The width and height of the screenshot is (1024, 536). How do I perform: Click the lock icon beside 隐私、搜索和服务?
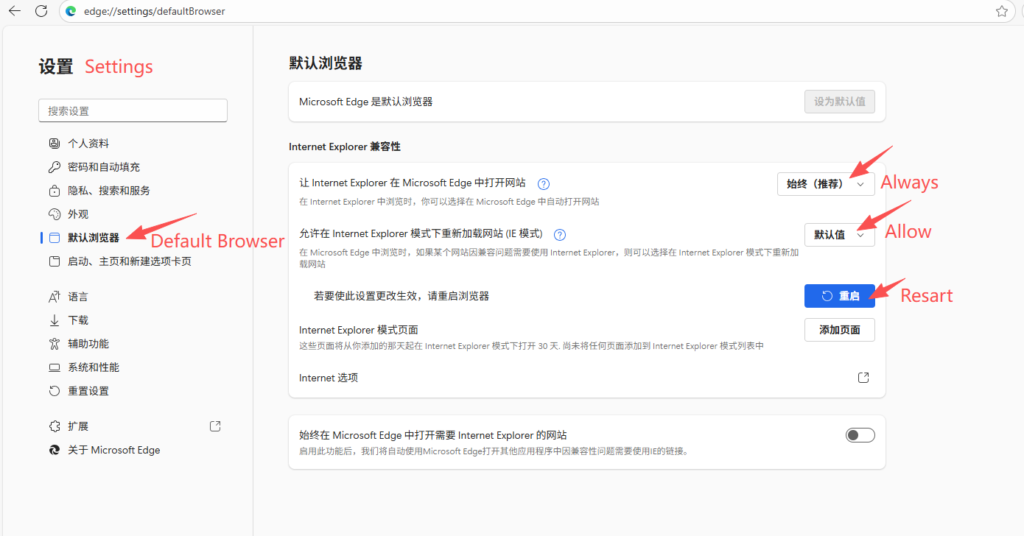[x=54, y=191]
